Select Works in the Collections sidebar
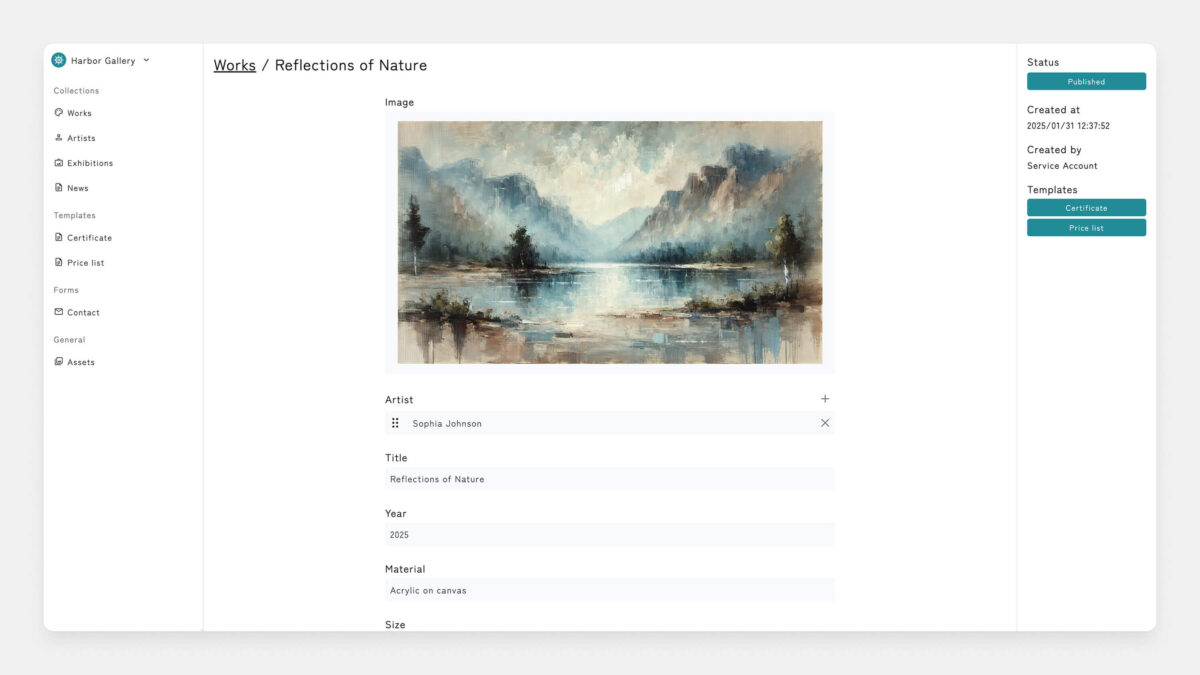Screen dimensions: 1200x675 77,112
